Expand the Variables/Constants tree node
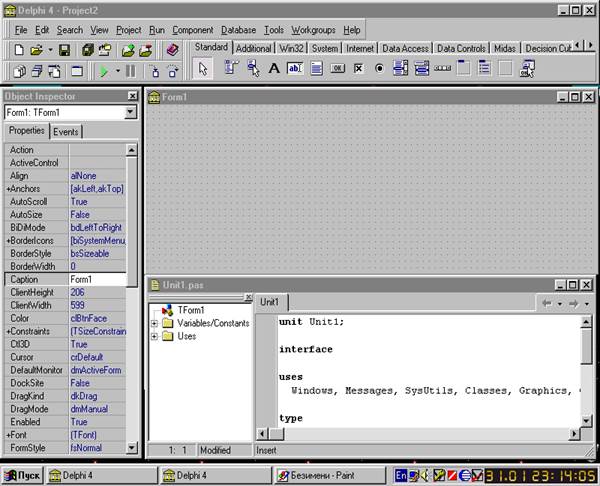This screenshot has height=486, width=600. pos(155,323)
